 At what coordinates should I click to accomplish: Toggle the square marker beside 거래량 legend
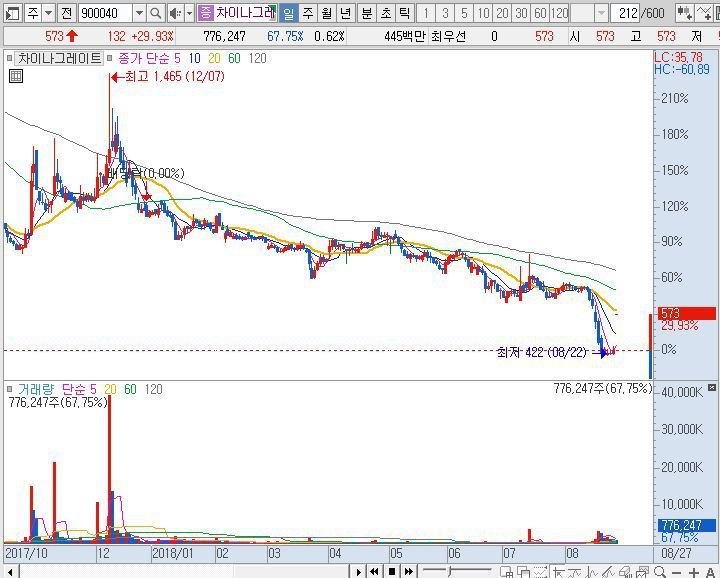click(x=10, y=389)
